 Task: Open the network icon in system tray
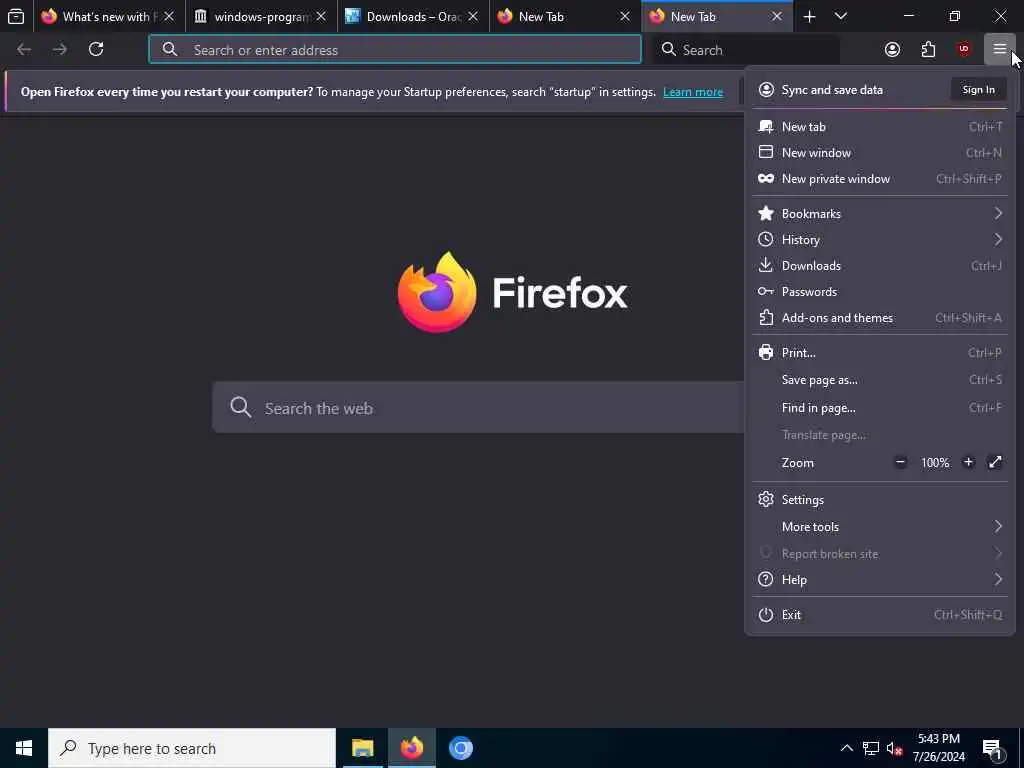[871, 748]
